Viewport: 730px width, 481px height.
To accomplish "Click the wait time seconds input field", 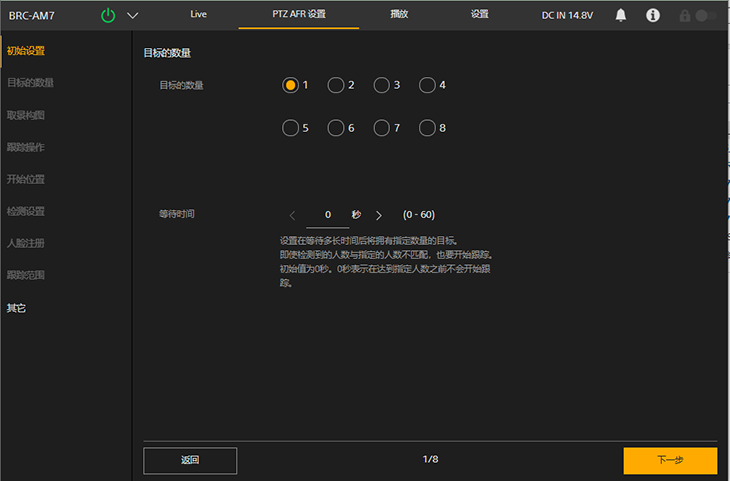I will (x=328, y=215).
